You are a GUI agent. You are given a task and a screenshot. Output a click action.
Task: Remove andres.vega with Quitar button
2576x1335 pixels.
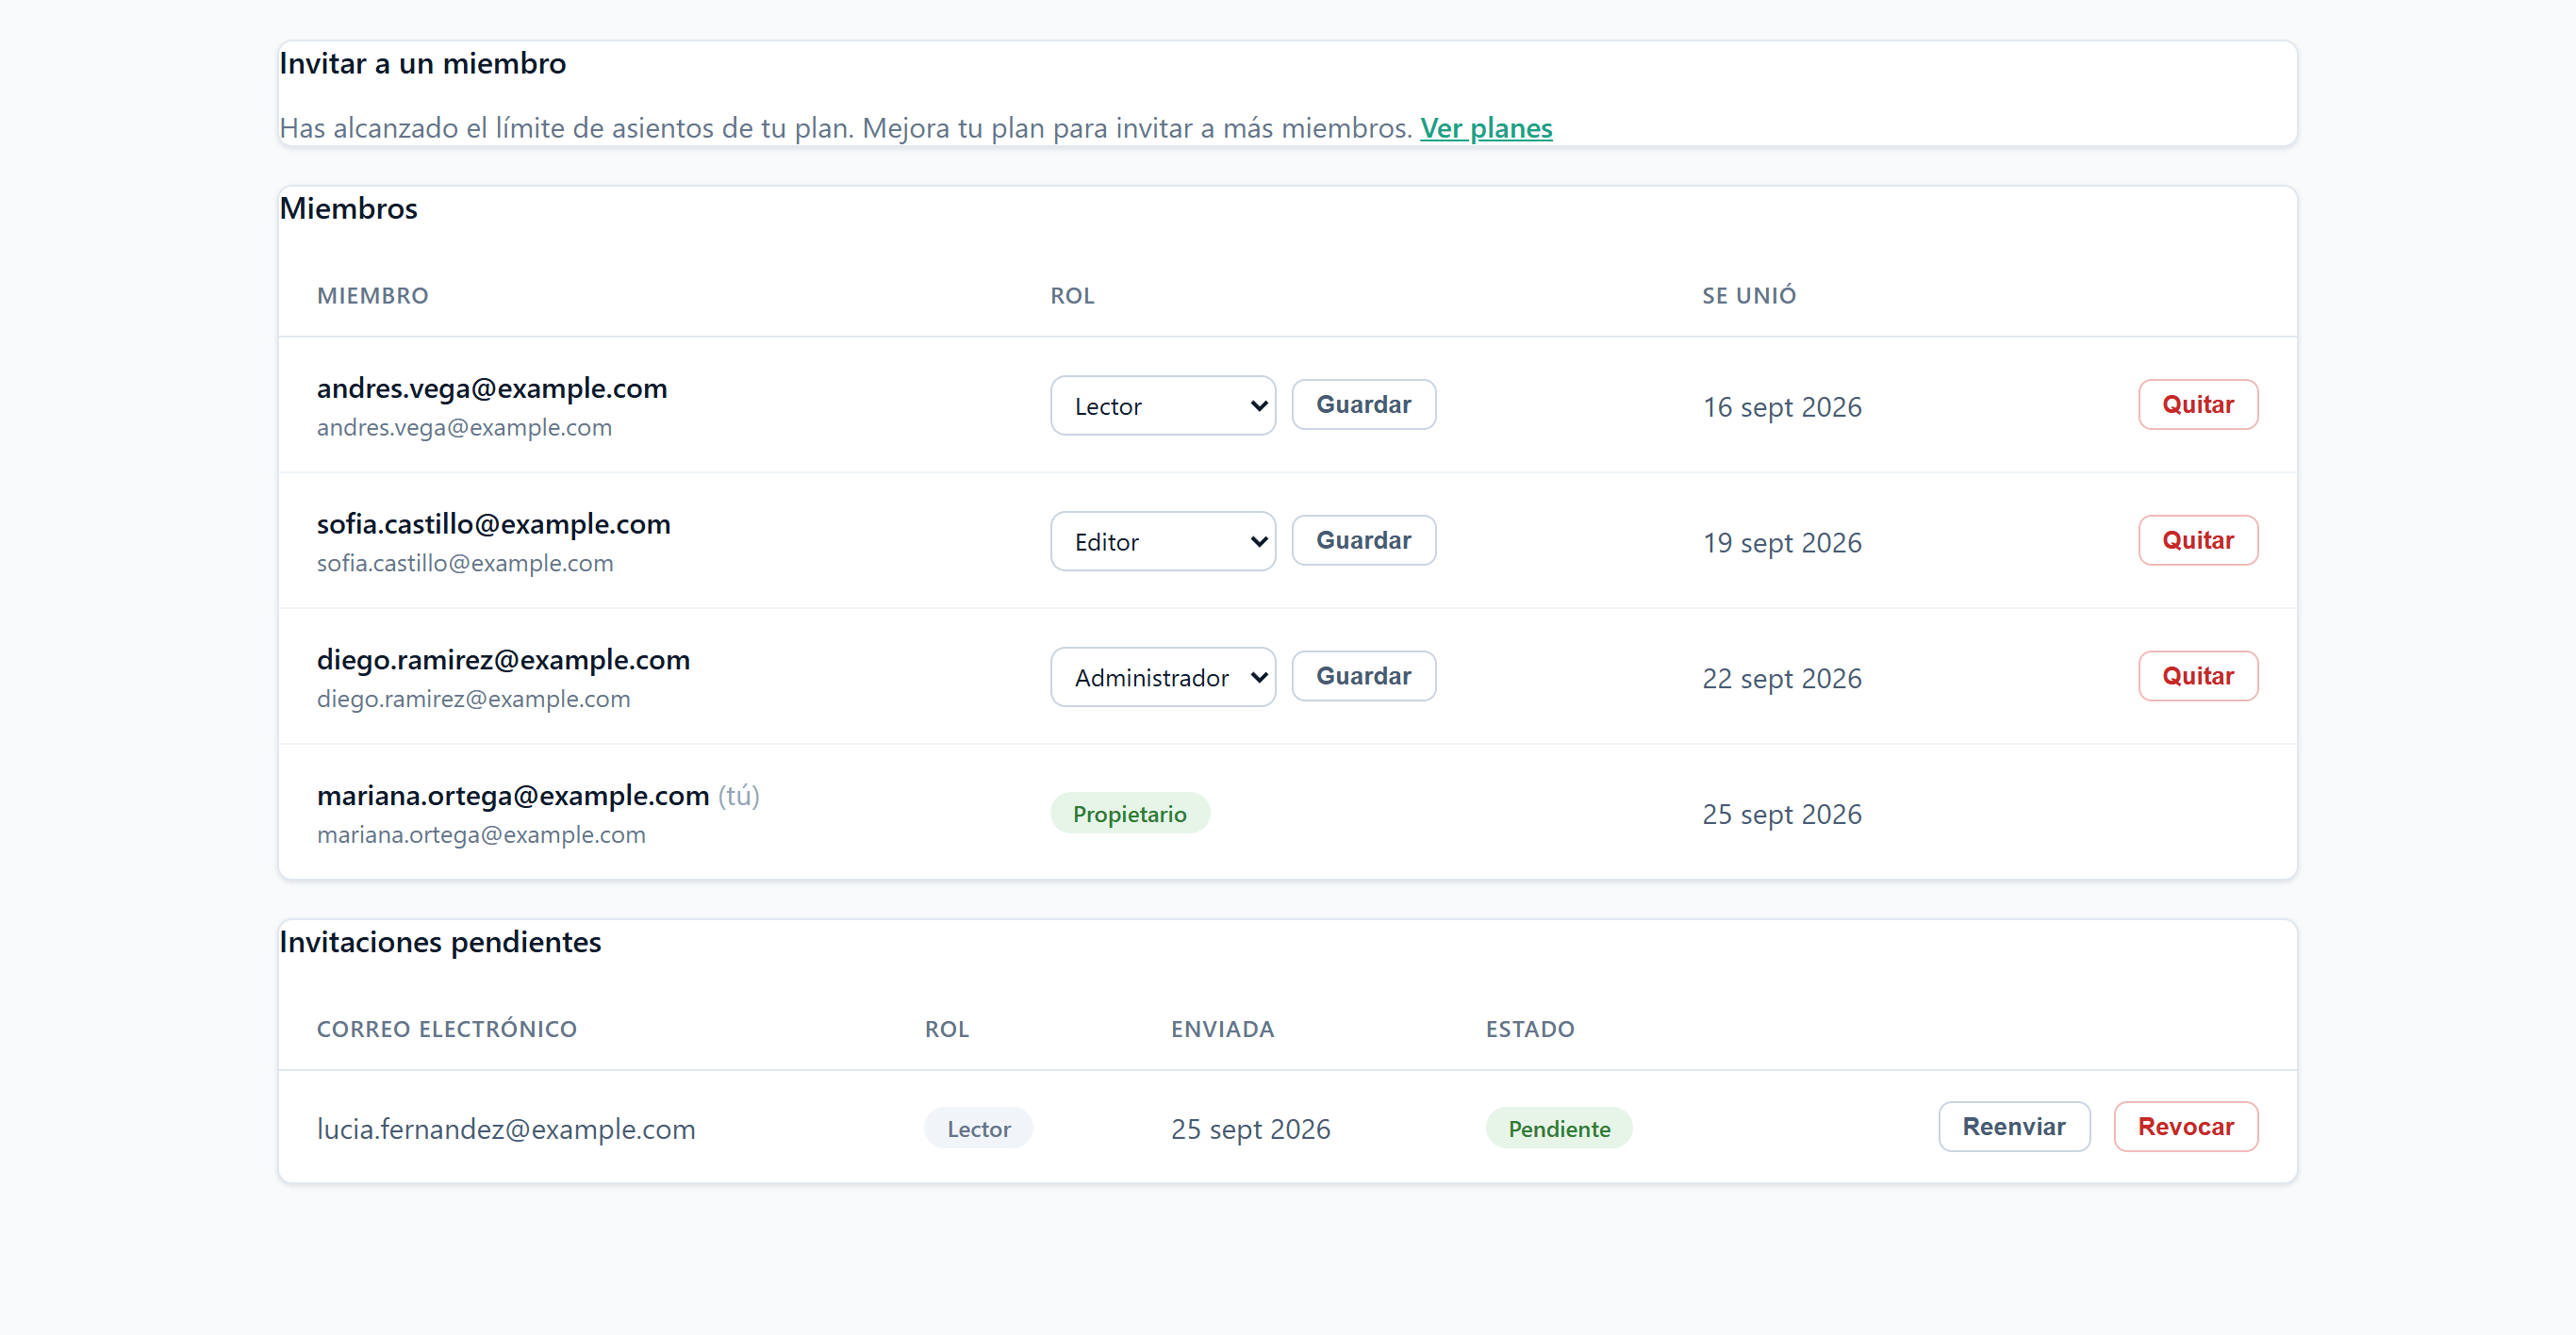2198,404
